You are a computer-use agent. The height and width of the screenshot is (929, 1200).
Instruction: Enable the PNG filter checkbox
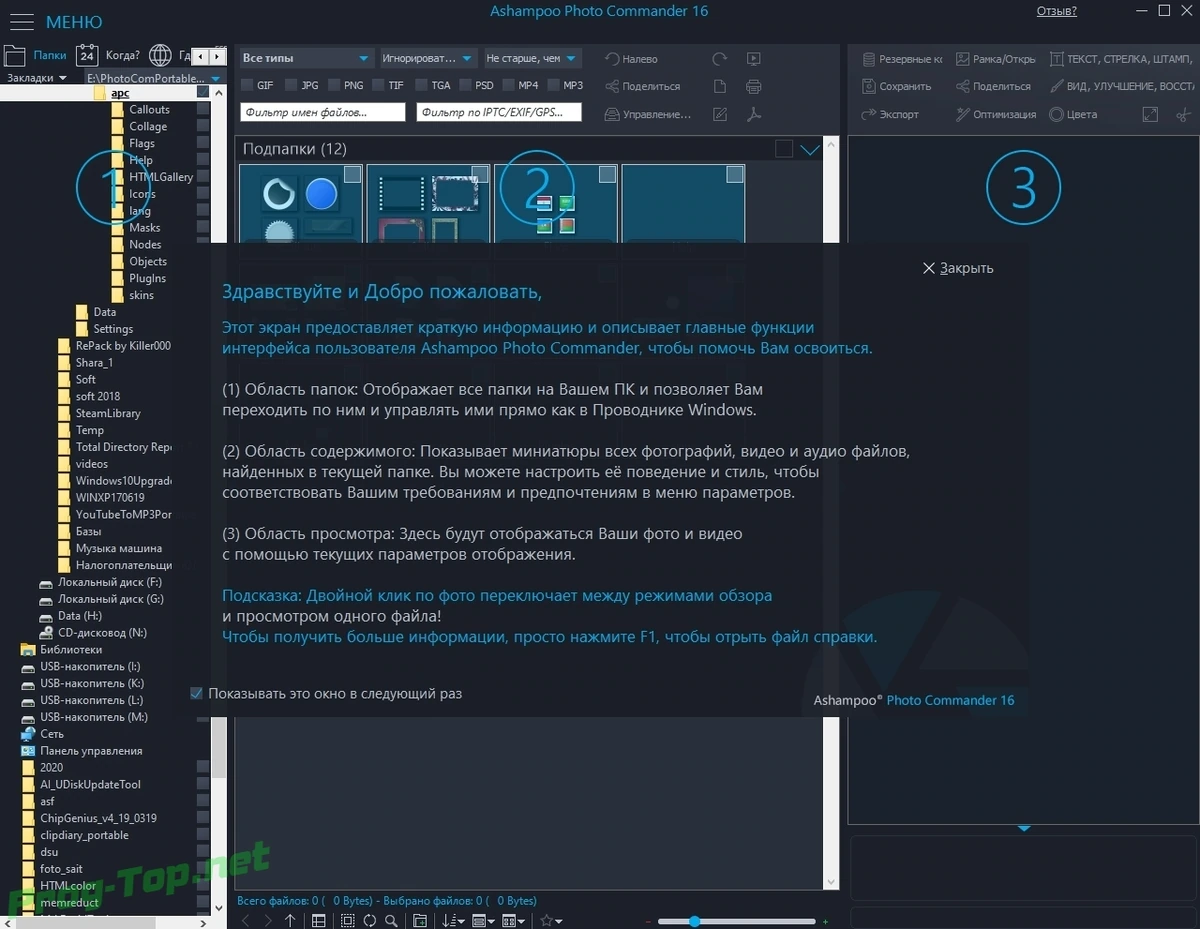[334, 86]
